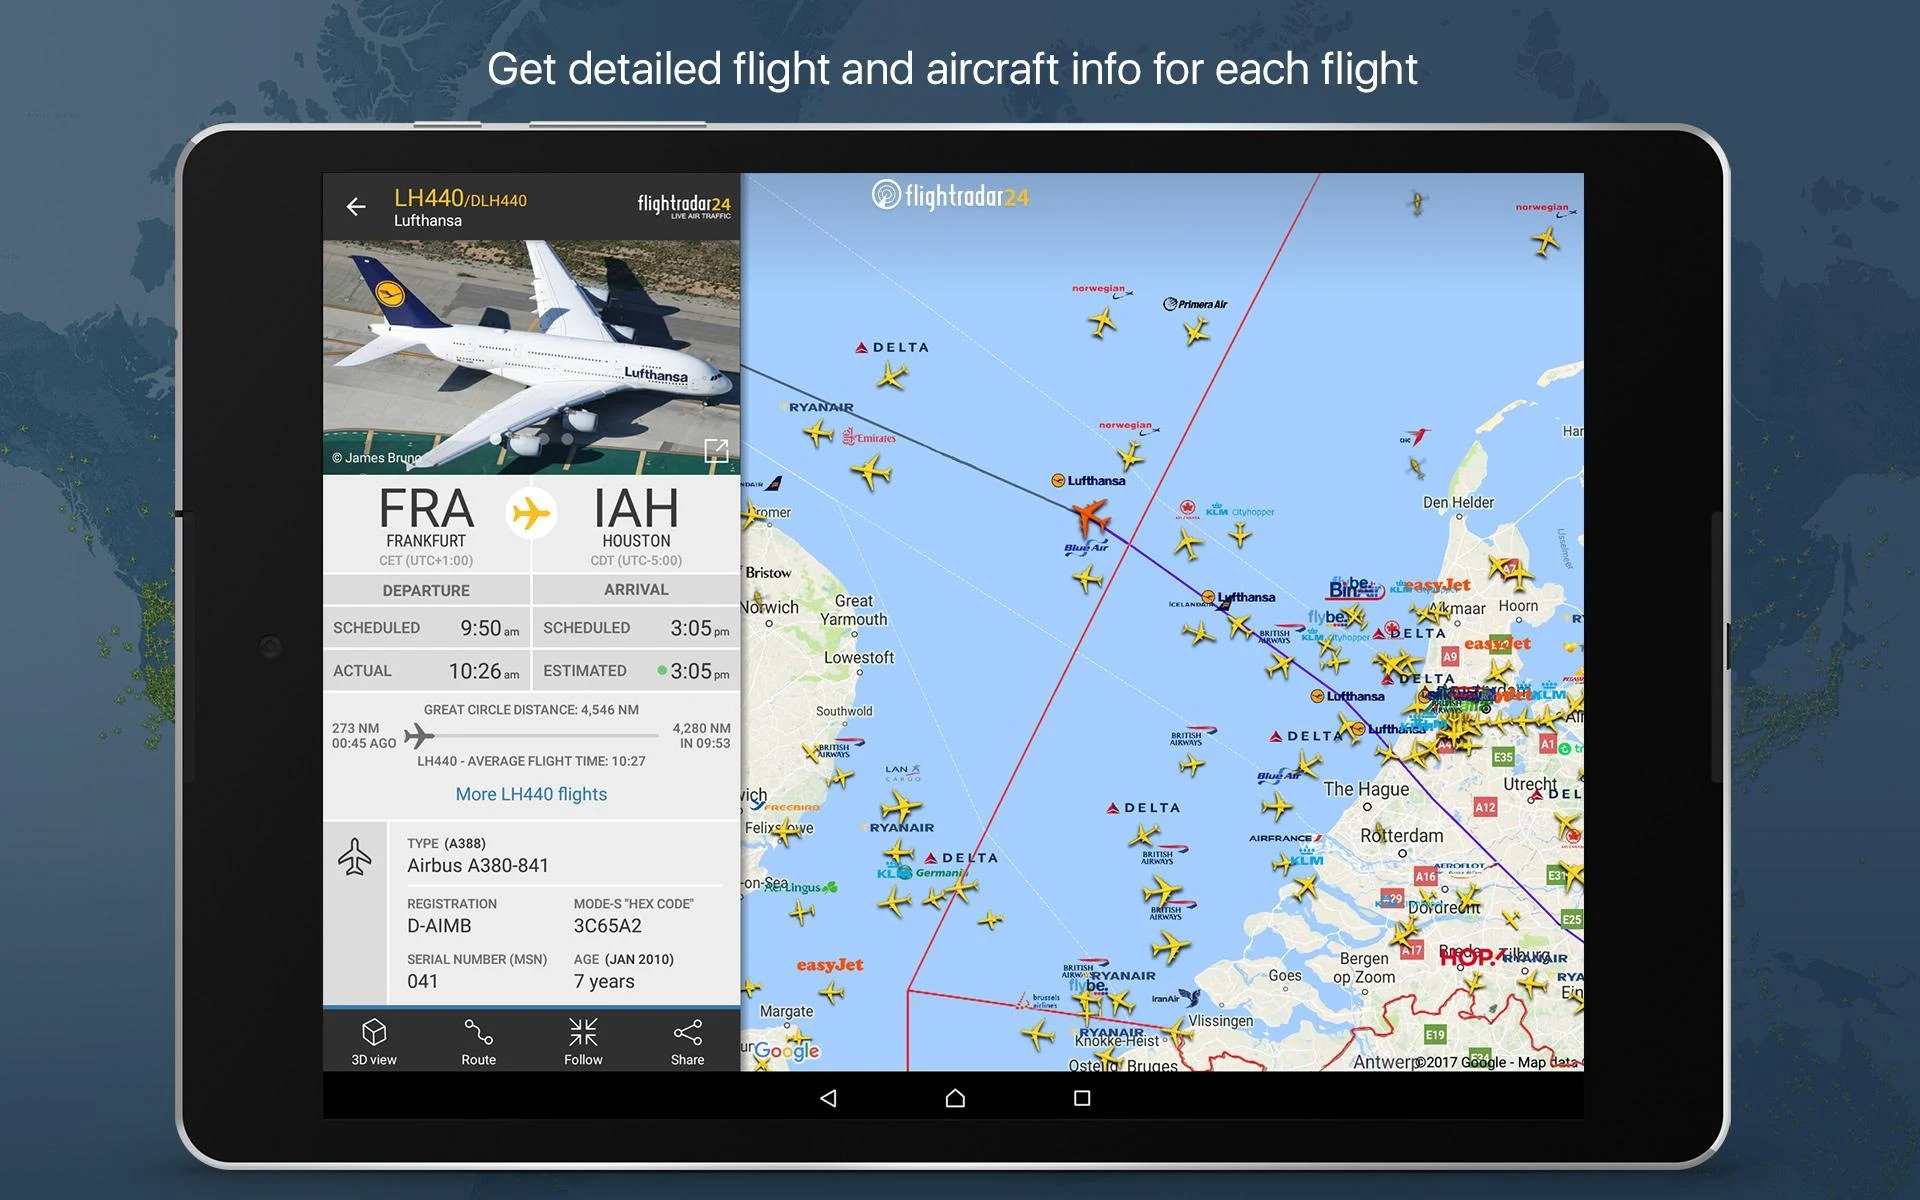The image size is (1920, 1200).
Task: Expand the flight route details
Action: (x=478, y=1042)
